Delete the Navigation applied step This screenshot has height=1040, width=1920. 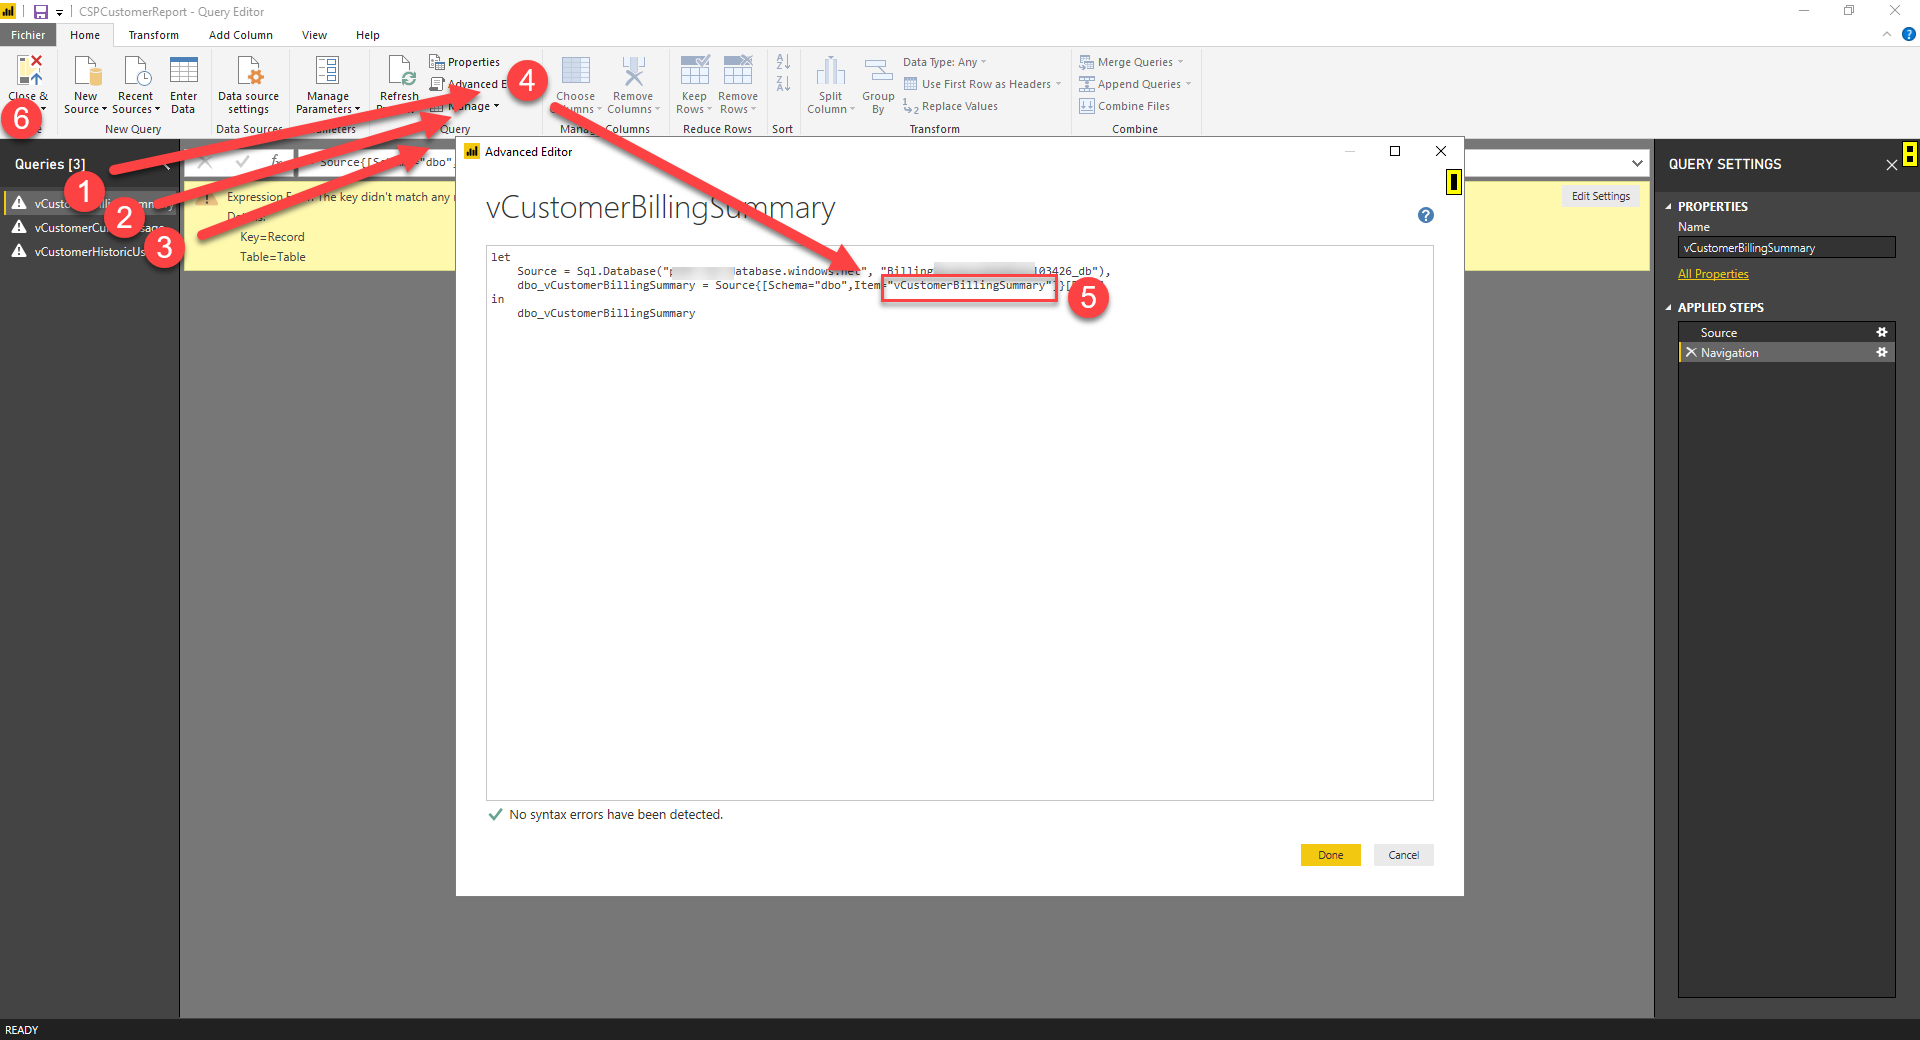[x=1691, y=352]
